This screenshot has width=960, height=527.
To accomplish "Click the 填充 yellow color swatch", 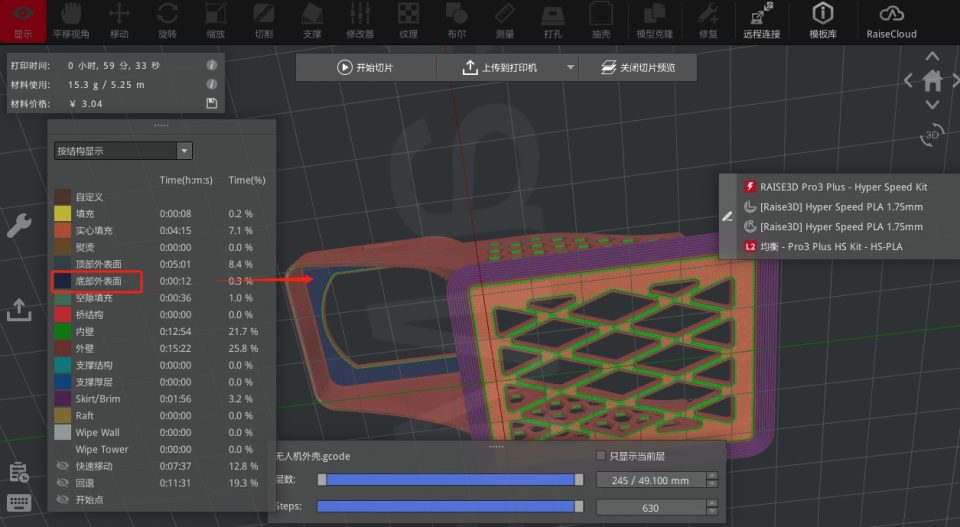I will pos(63,214).
